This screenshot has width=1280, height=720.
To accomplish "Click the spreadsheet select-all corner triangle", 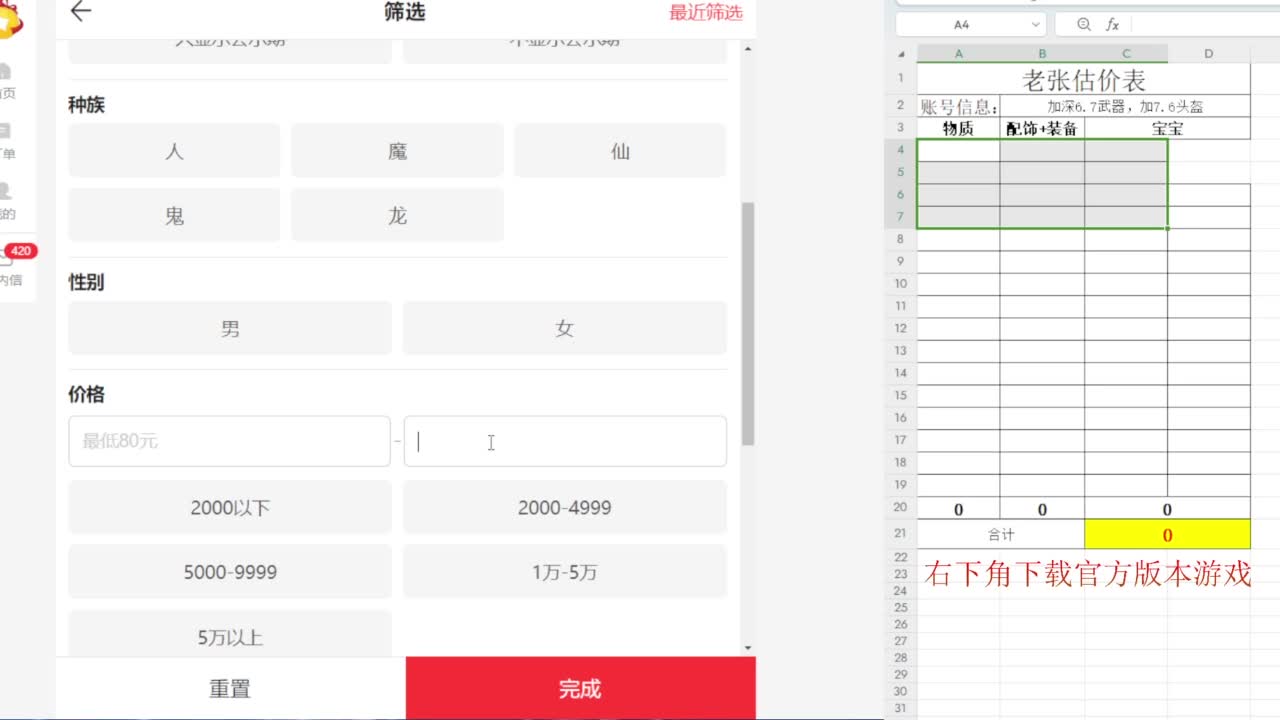I will (x=901, y=54).
